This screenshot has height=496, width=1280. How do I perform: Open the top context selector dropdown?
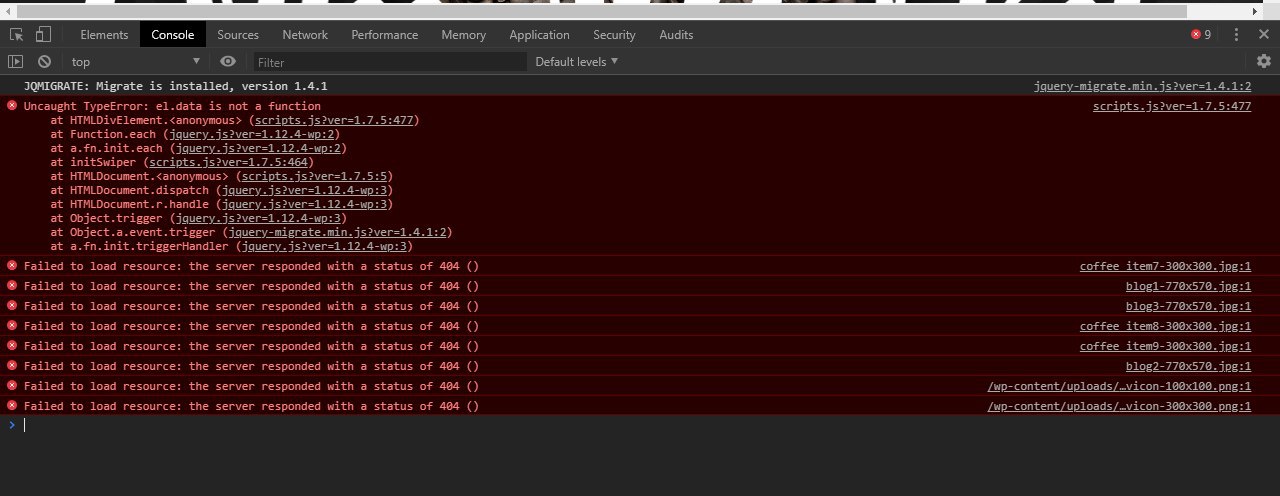tap(136, 62)
